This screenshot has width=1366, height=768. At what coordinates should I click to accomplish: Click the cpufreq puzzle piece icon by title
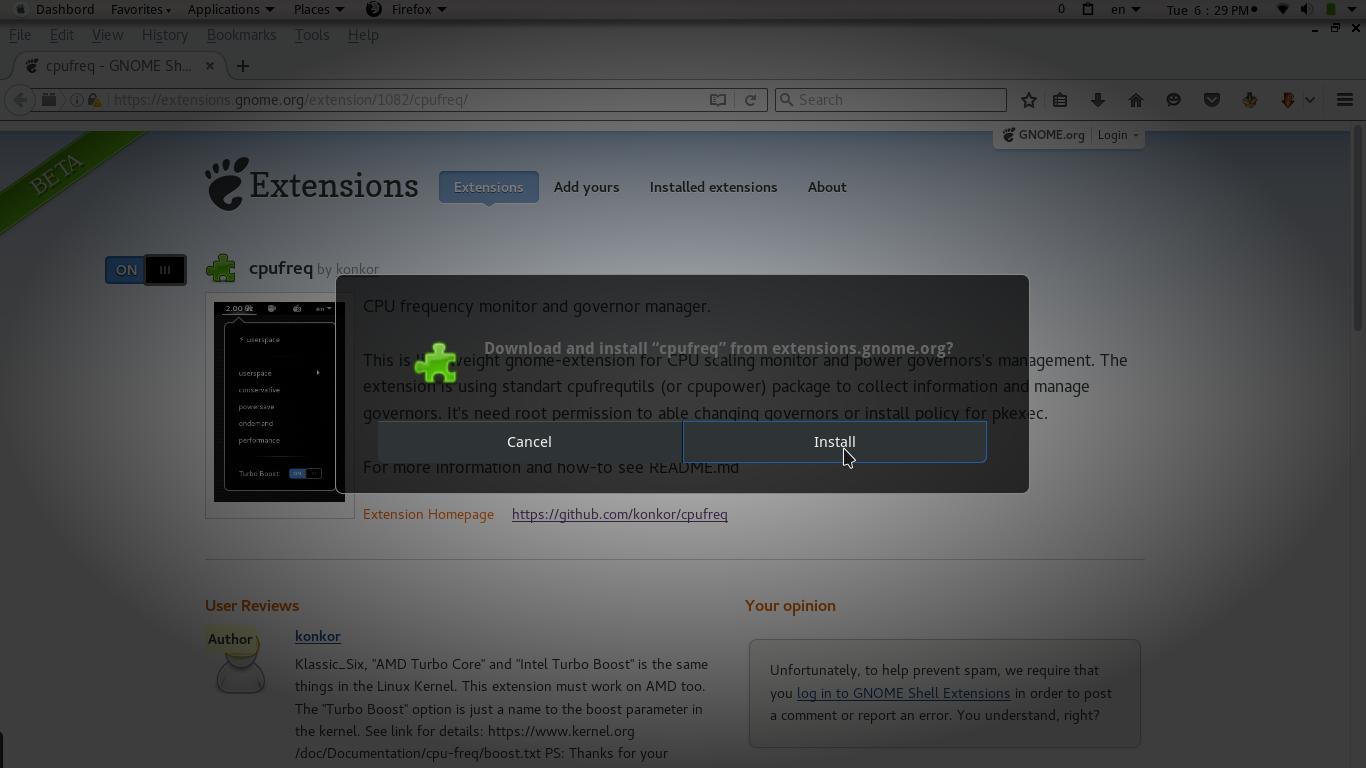point(221,268)
